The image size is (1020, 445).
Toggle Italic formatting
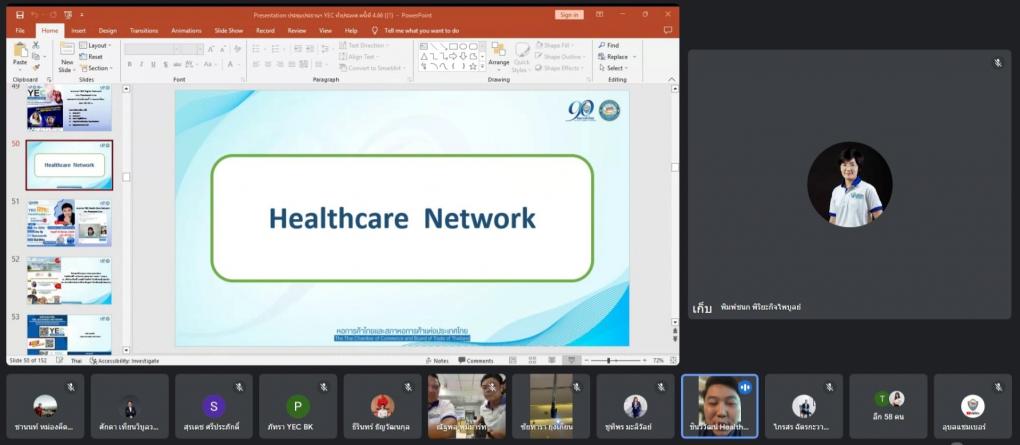(141, 64)
